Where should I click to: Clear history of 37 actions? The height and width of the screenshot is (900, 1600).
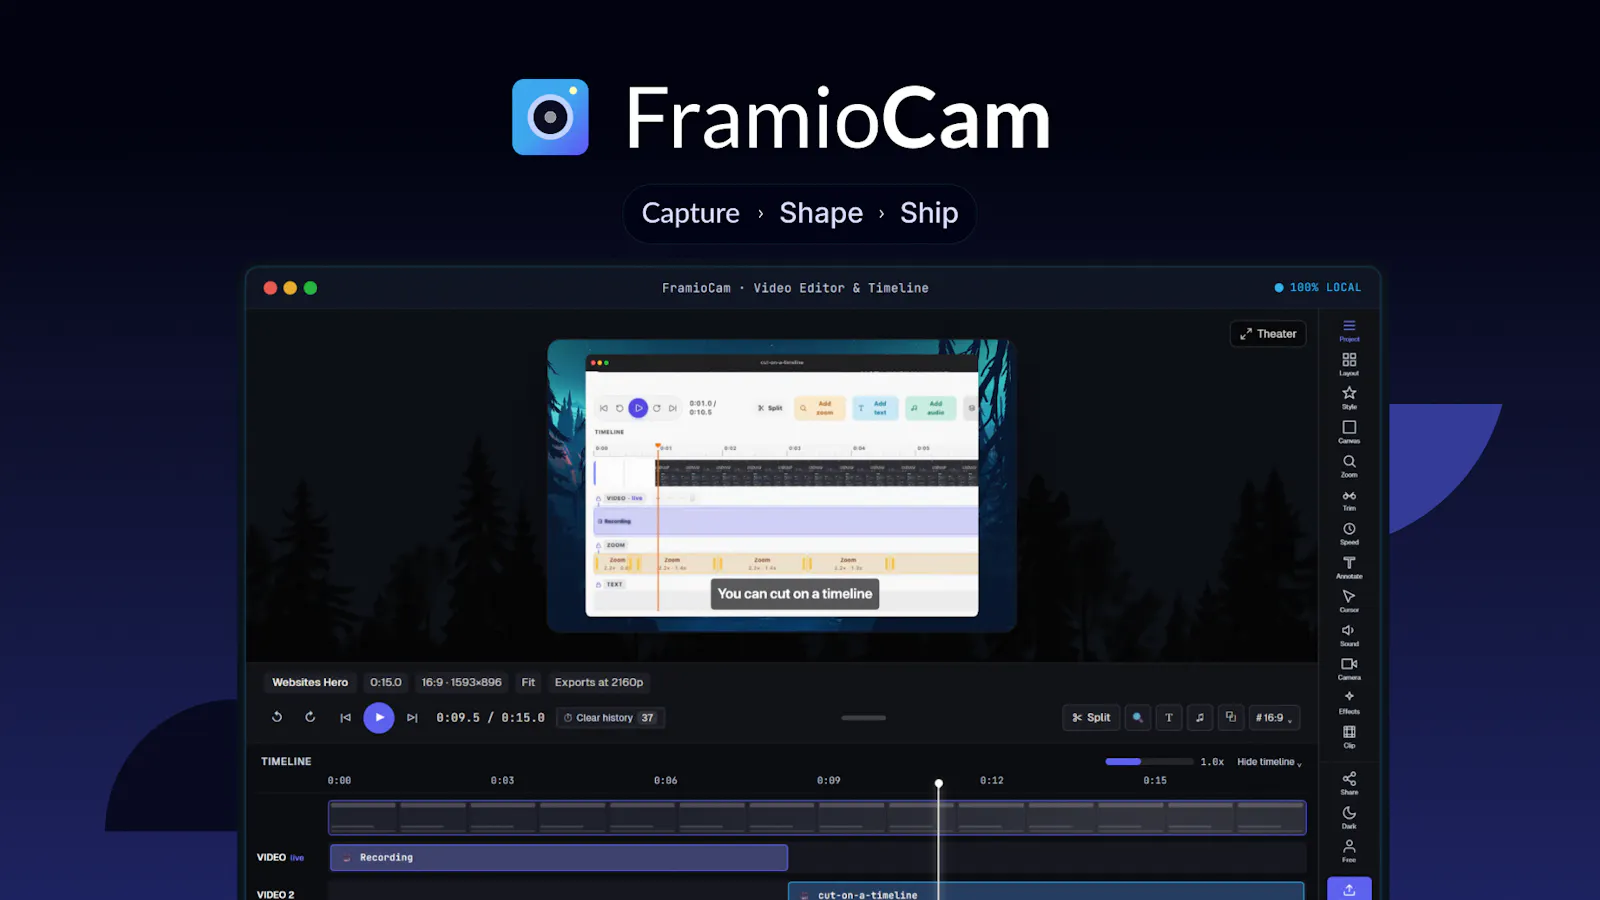point(610,718)
